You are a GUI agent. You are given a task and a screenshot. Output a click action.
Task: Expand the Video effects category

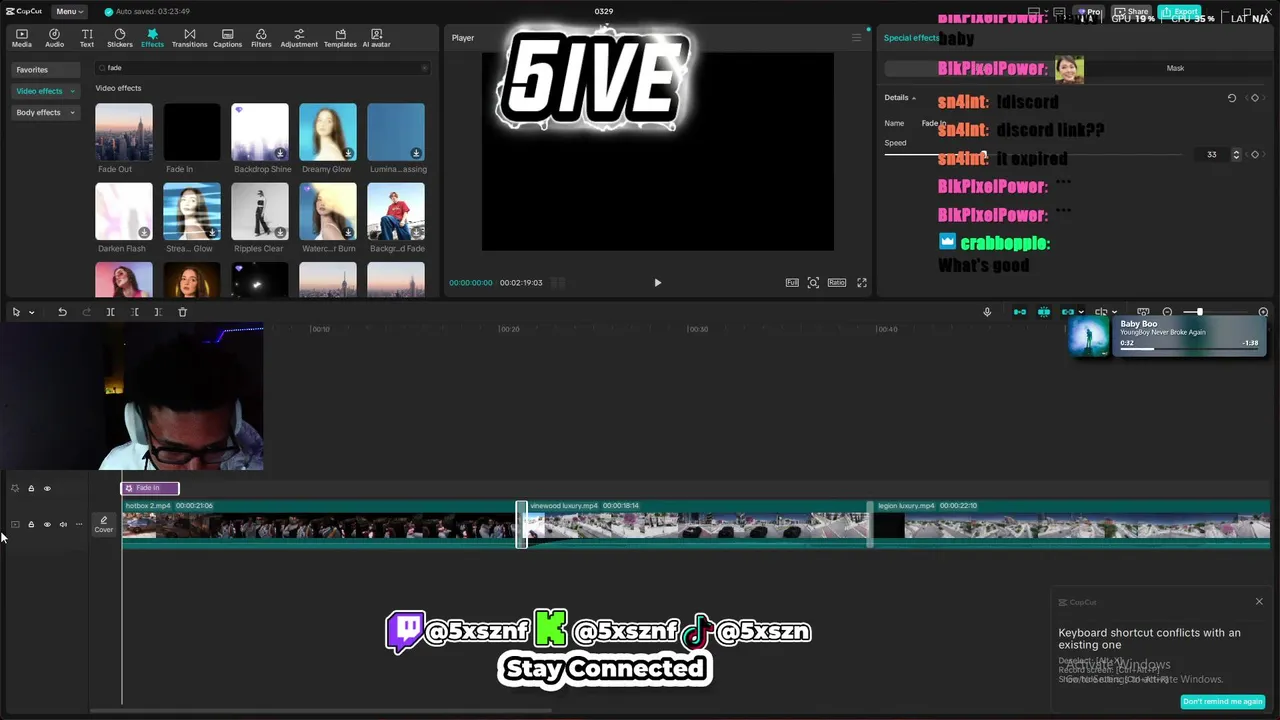coord(45,91)
